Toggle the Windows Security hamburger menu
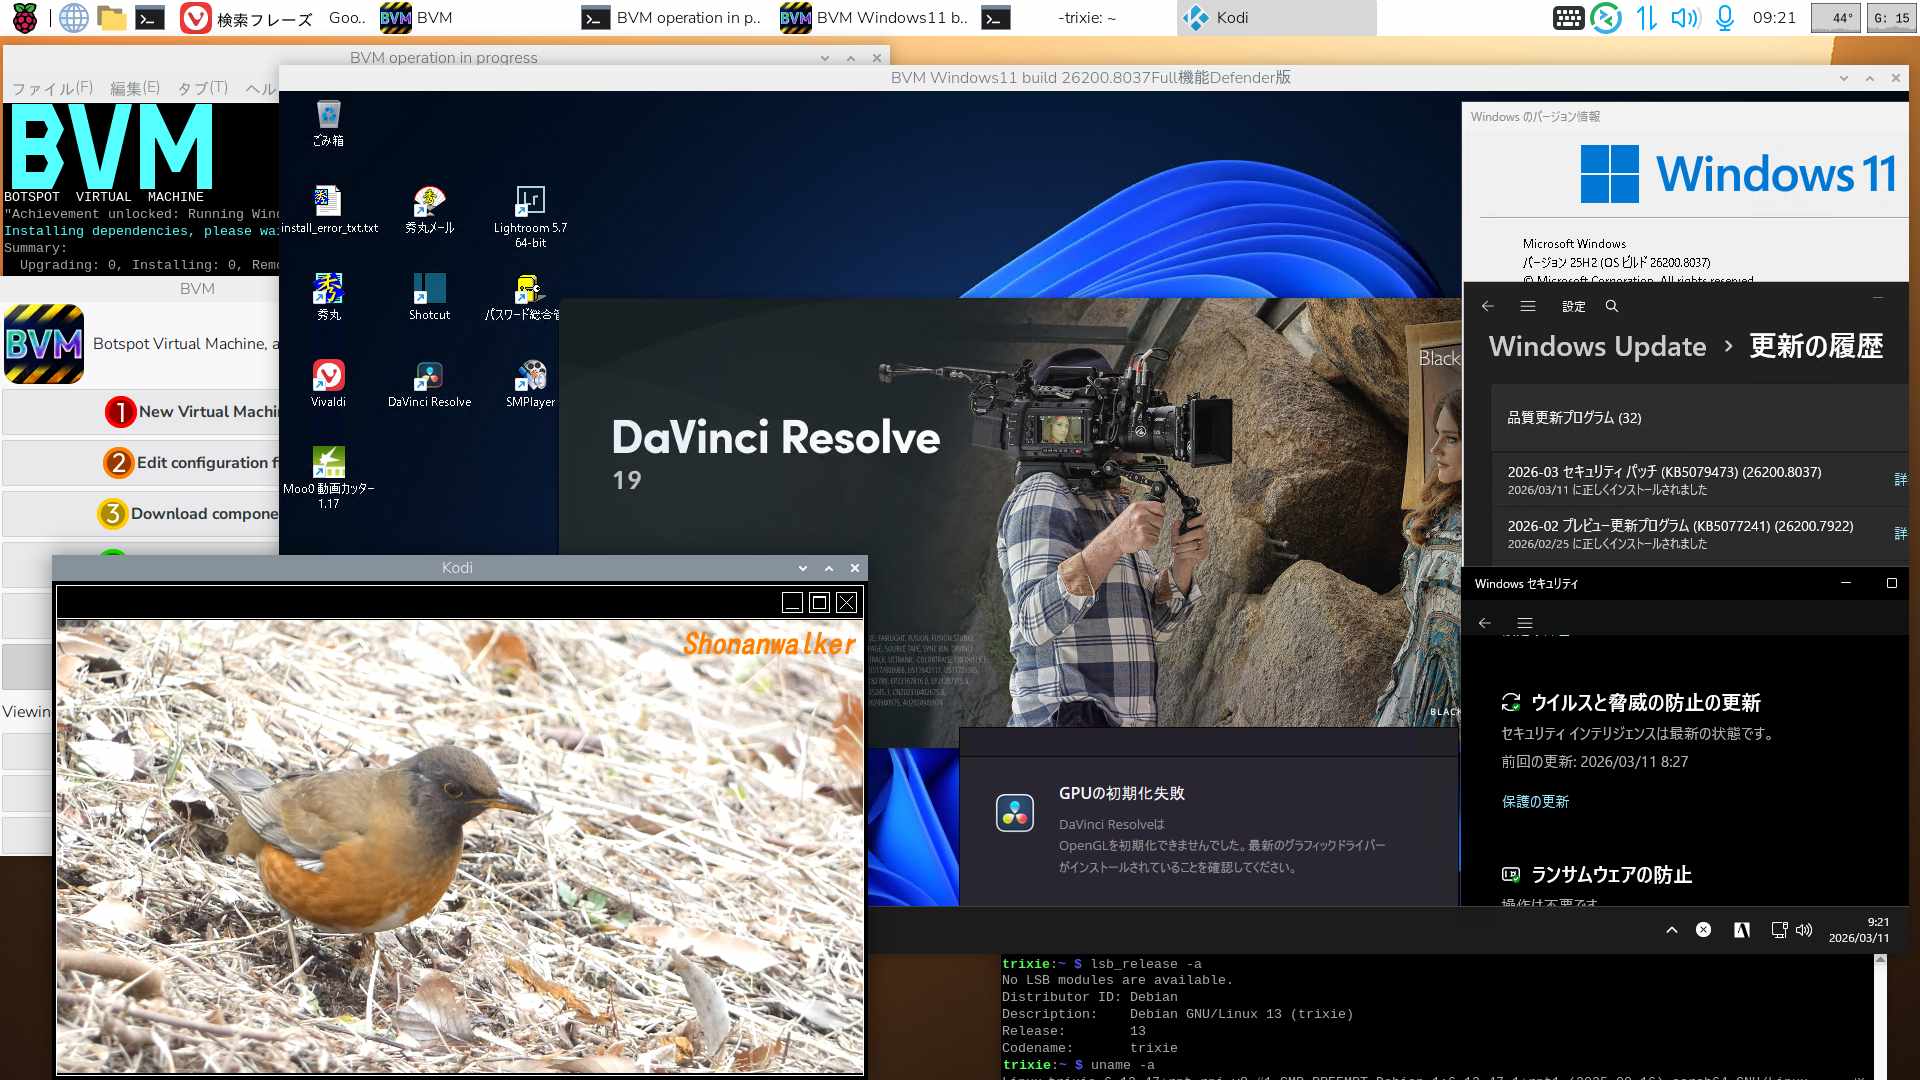This screenshot has width=1920, height=1080. tap(1525, 623)
